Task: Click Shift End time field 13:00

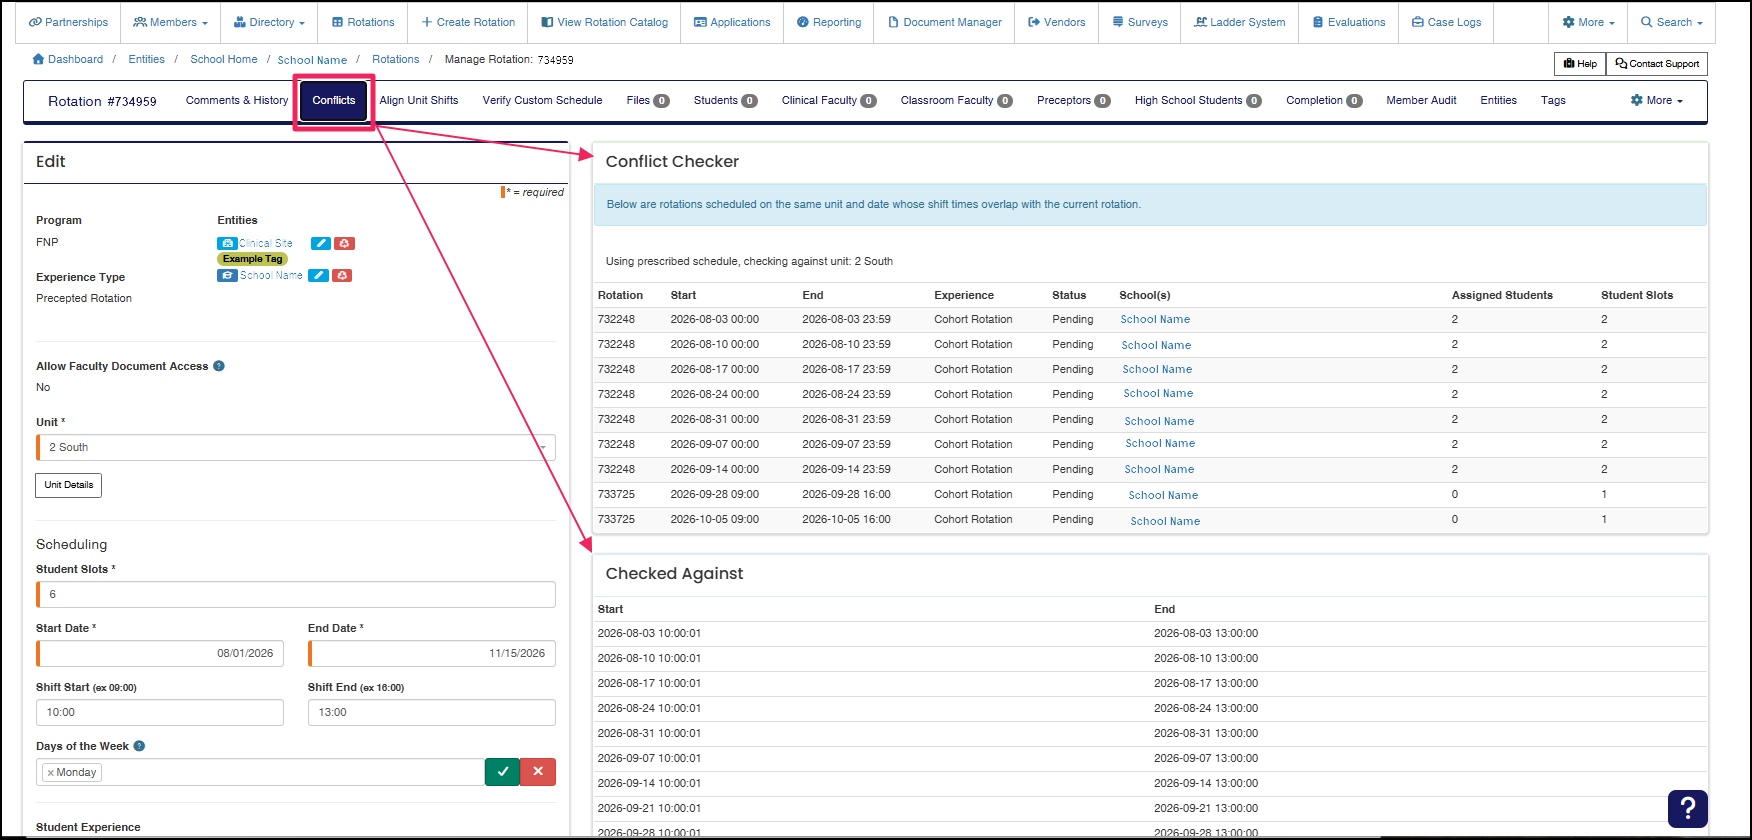Action: click(x=432, y=712)
